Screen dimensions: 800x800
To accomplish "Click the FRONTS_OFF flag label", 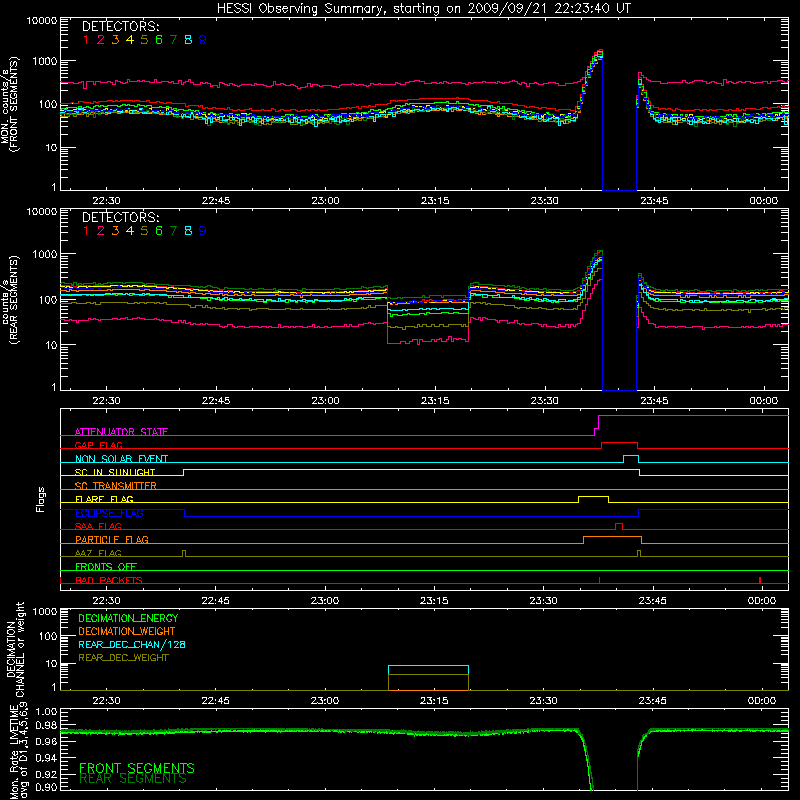I will click(x=106, y=566).
